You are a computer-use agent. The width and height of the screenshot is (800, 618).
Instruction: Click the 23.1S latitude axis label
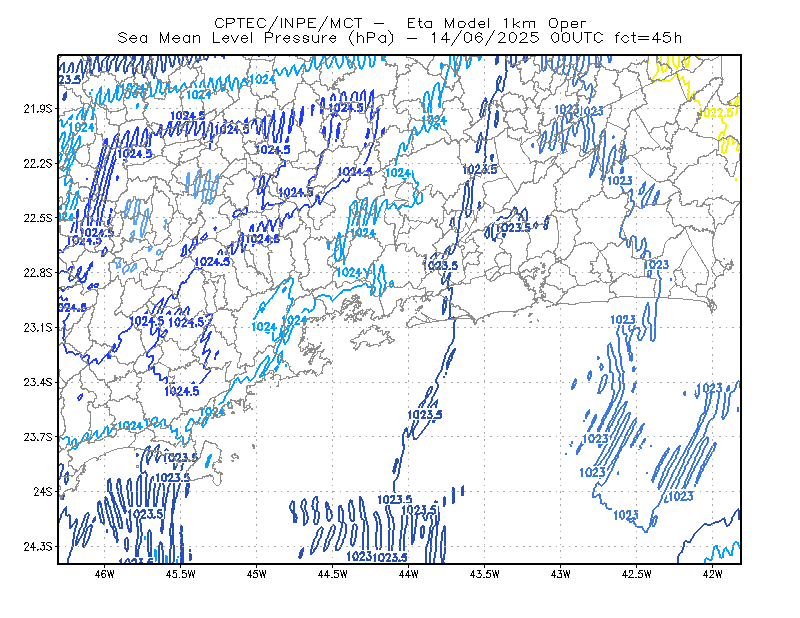point(38,327)
